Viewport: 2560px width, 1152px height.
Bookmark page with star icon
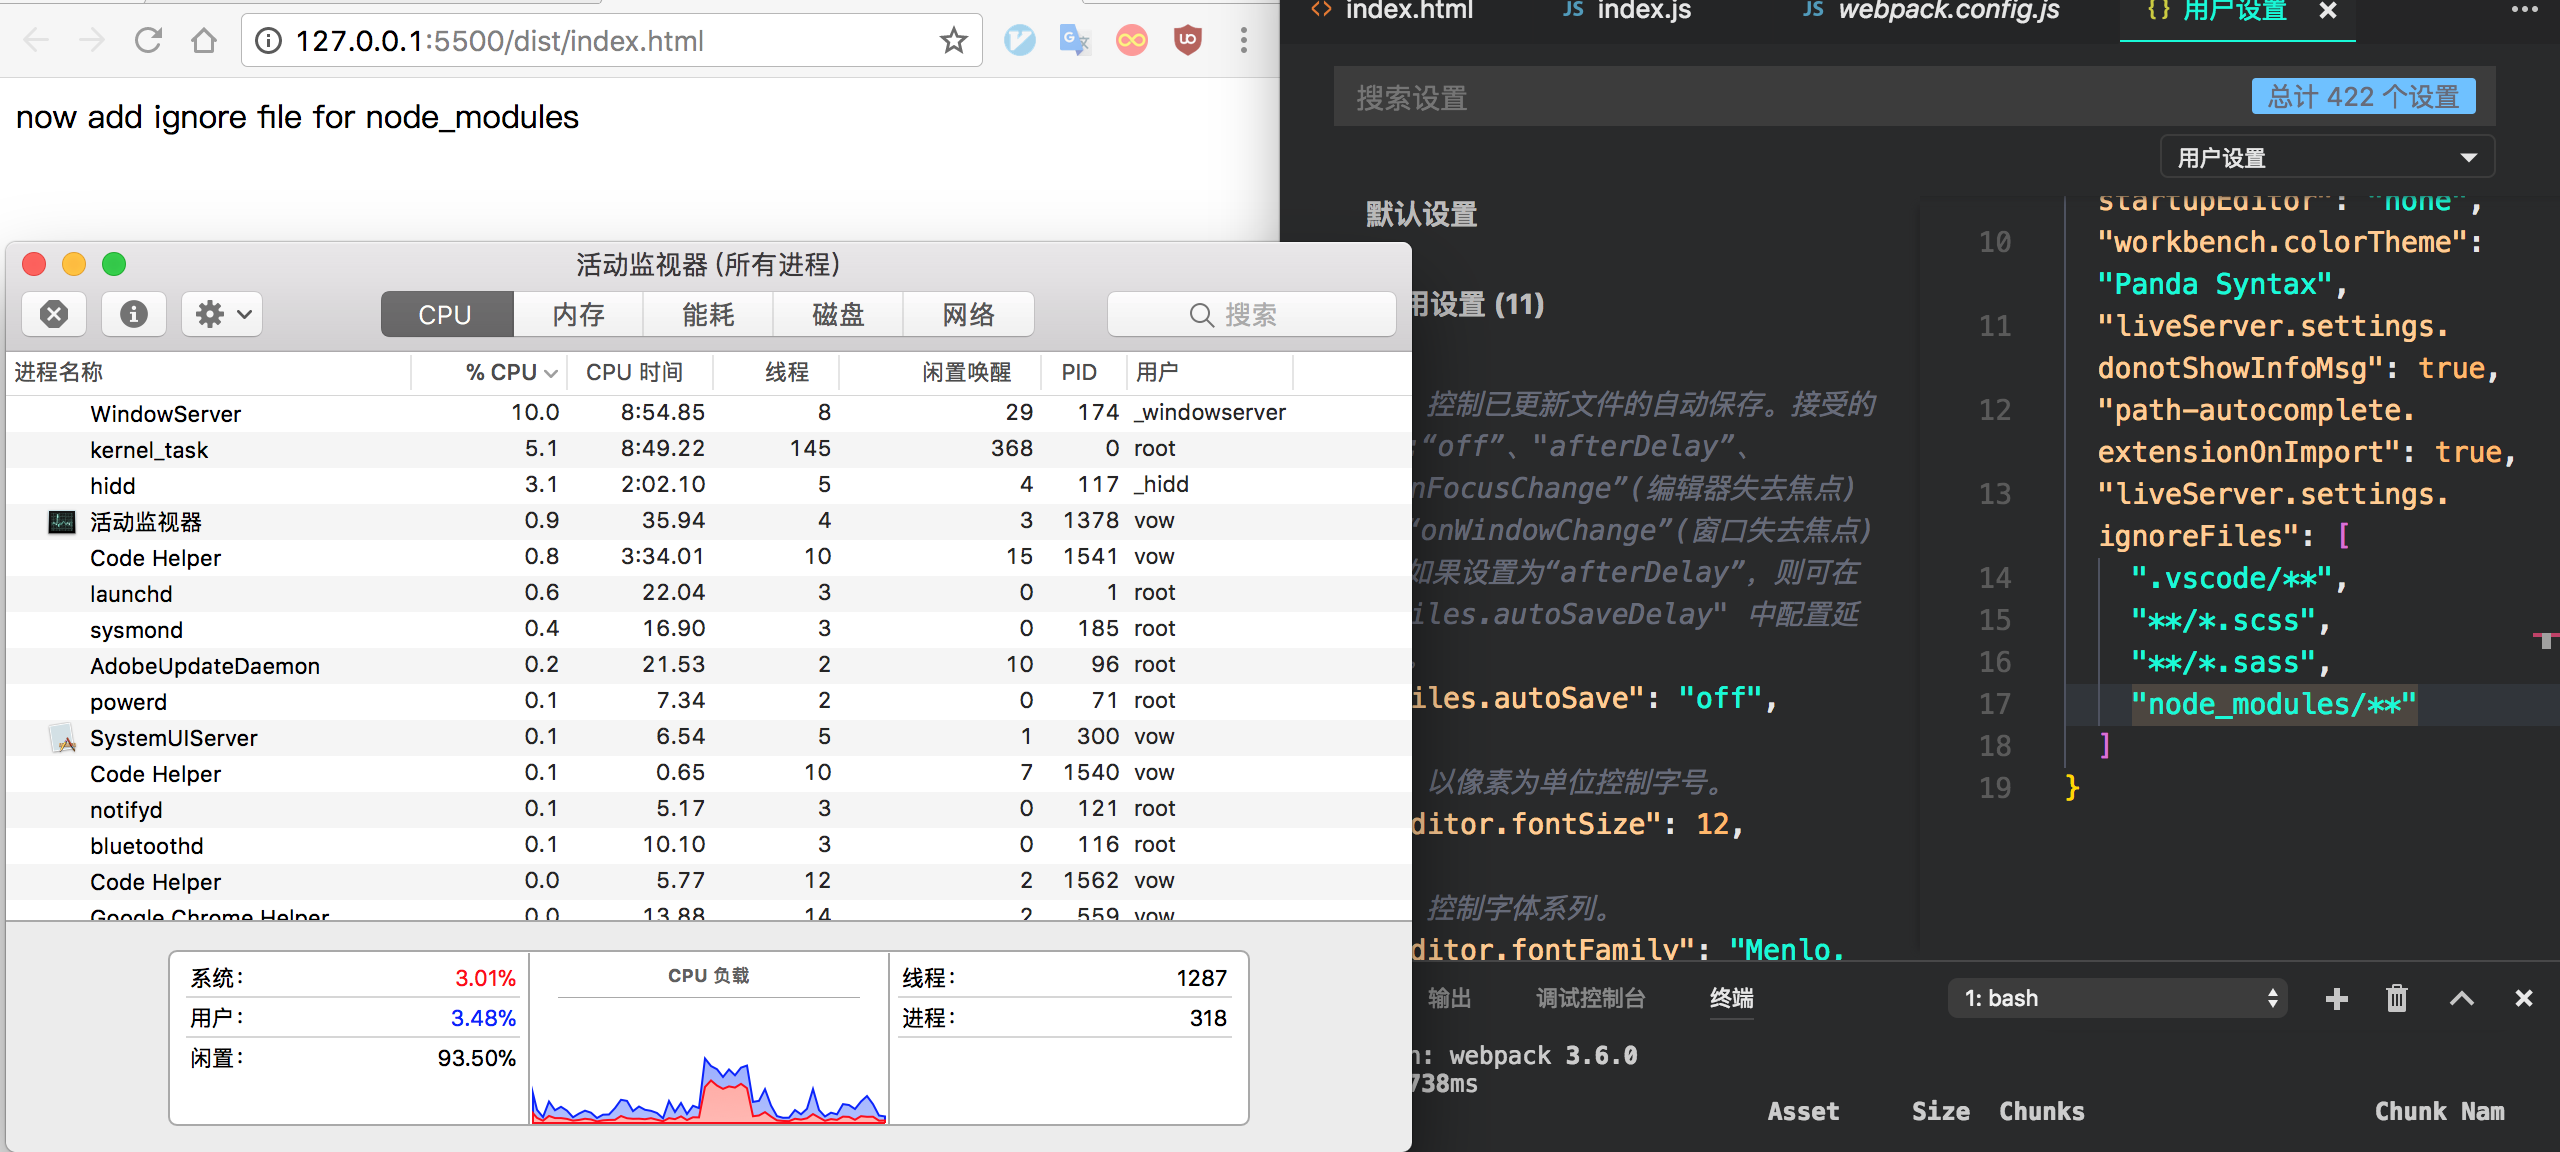(x=953, y=41)
